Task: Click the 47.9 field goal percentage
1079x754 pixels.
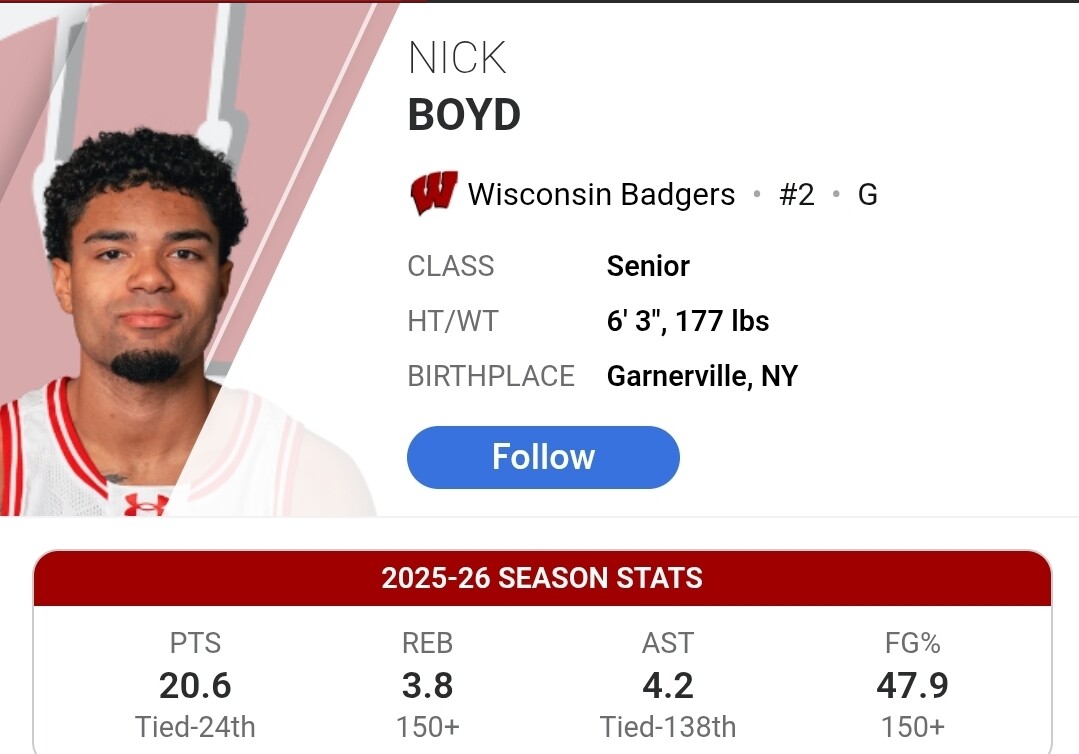Action: click(911, 686)
